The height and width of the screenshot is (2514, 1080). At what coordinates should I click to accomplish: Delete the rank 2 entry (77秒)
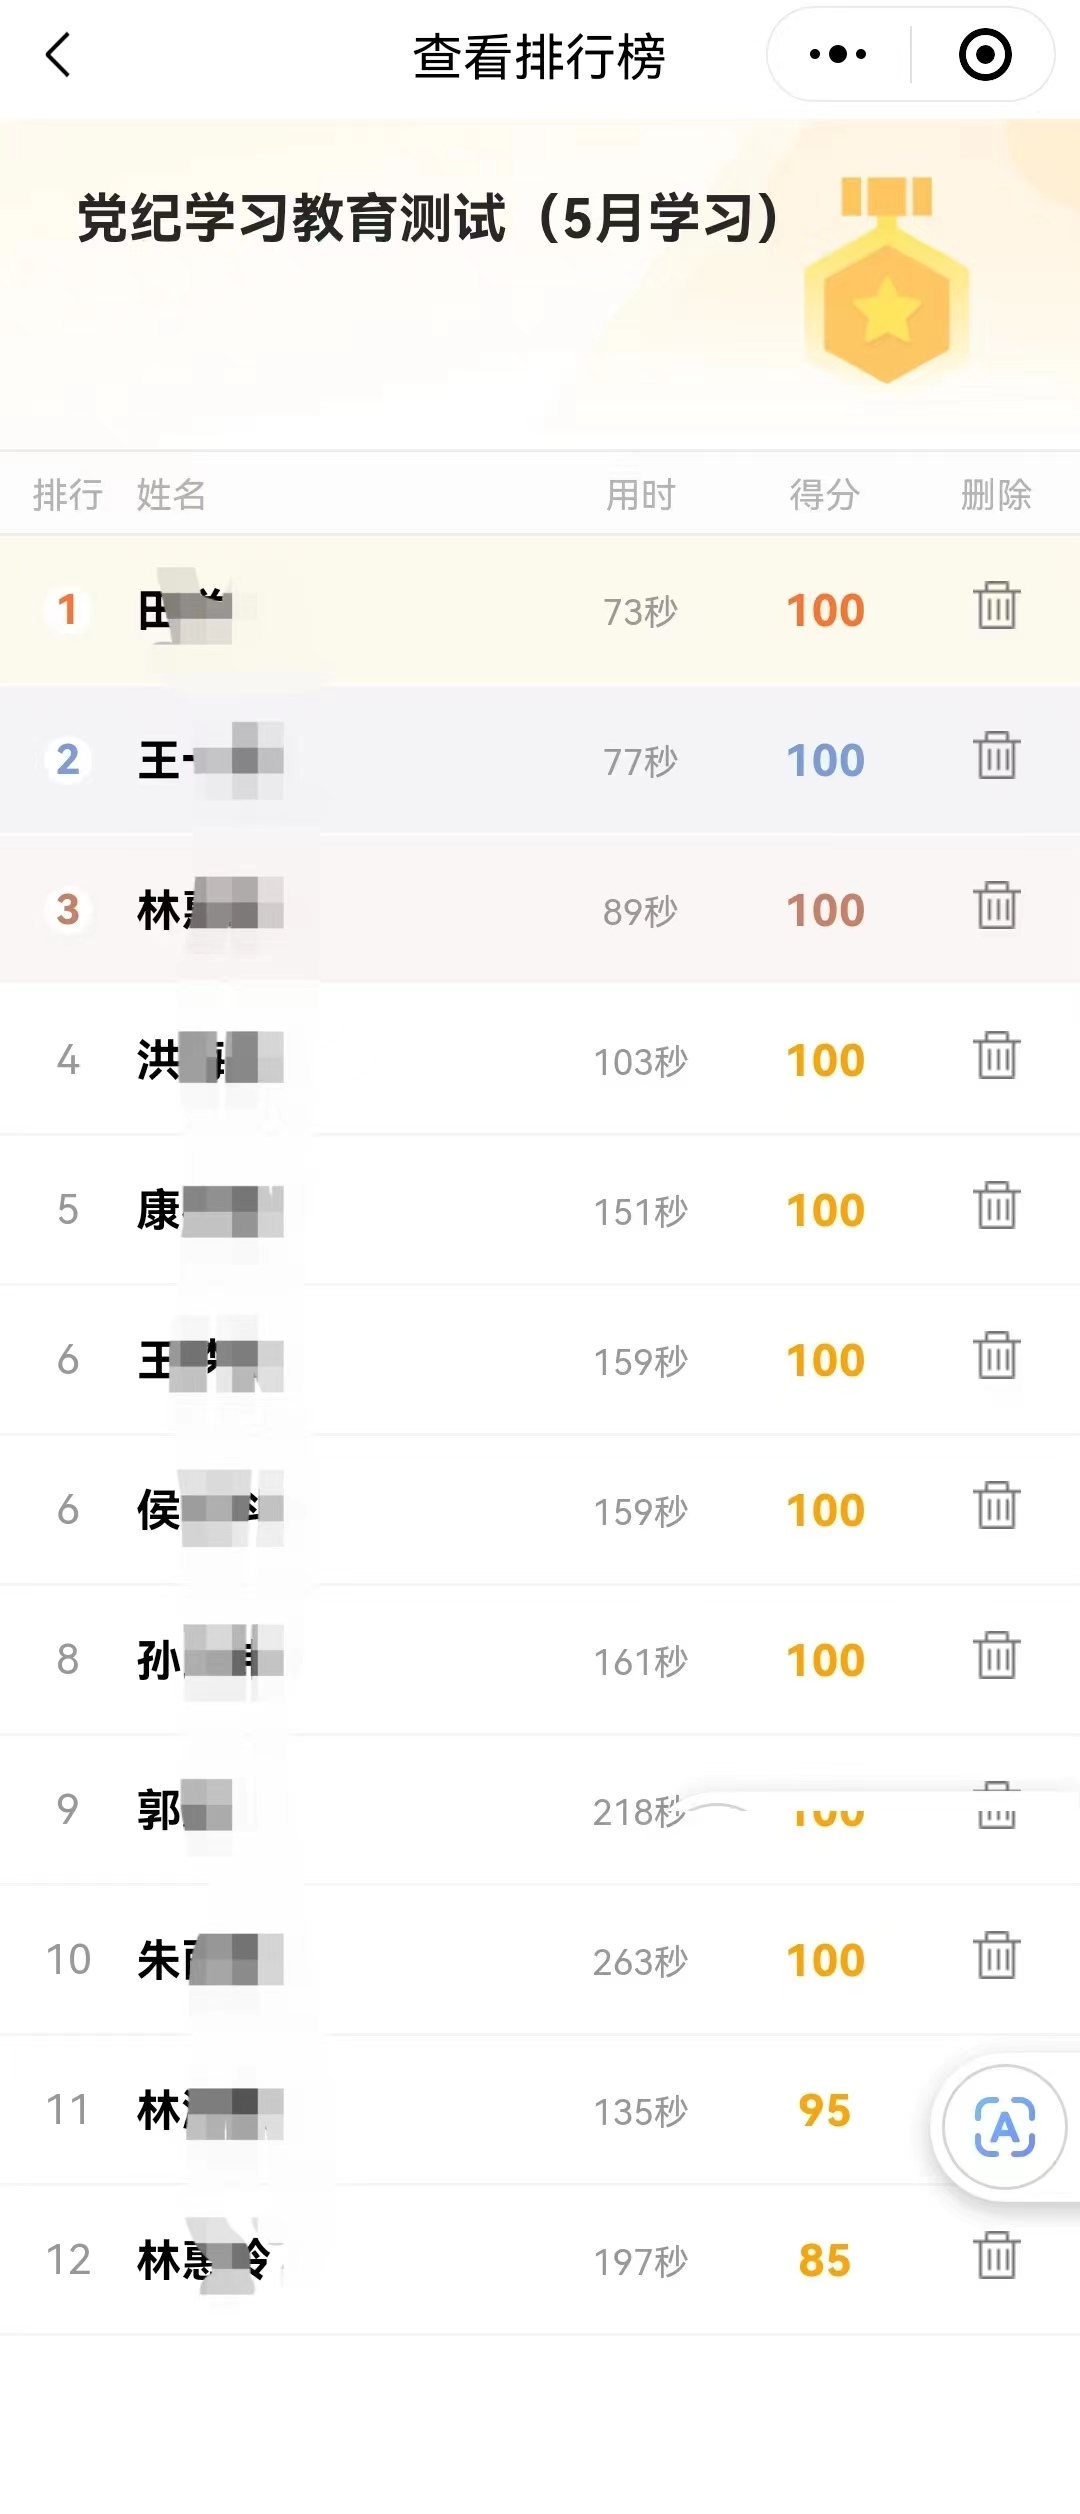click(996, 755)
